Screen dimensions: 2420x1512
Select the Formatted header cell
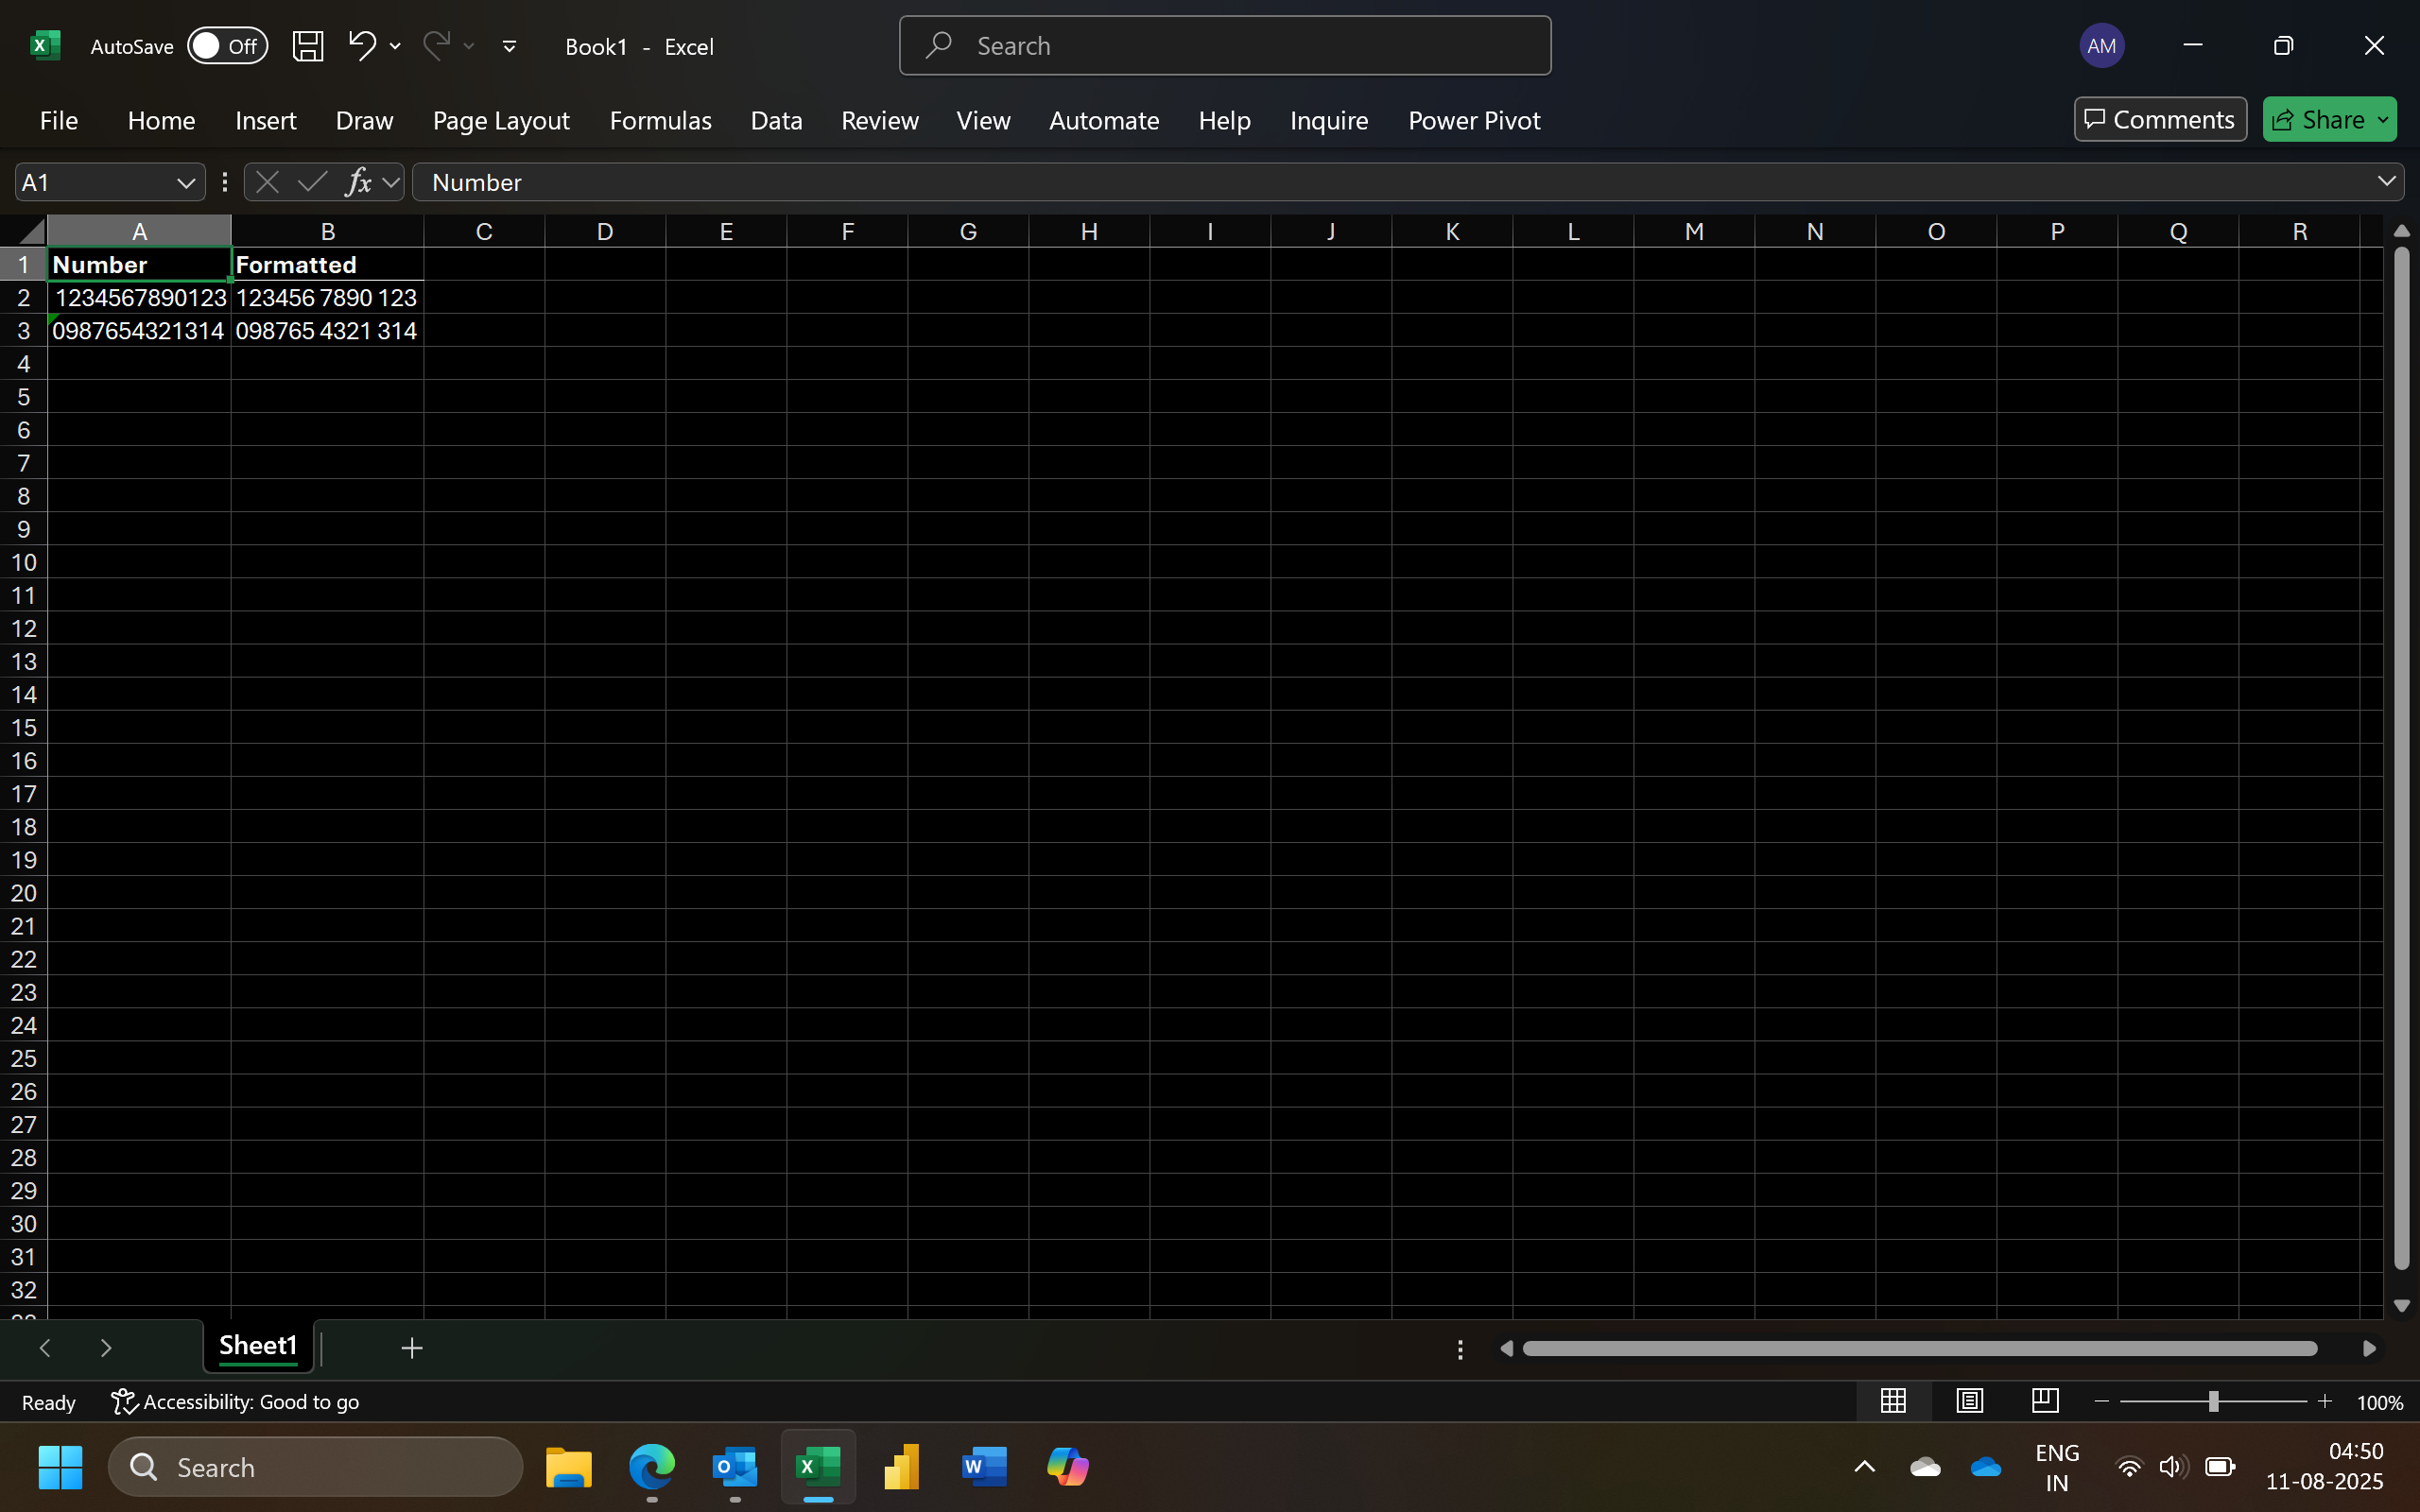328,265
